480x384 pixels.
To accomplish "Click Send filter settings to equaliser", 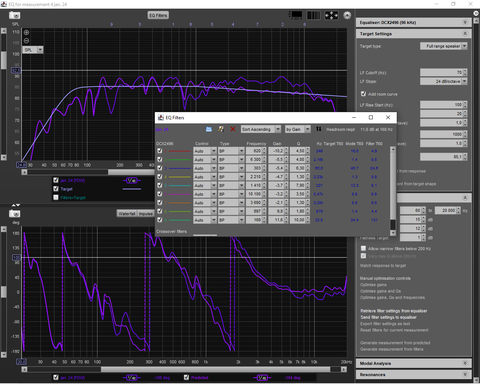I will [x=388, y=317].
